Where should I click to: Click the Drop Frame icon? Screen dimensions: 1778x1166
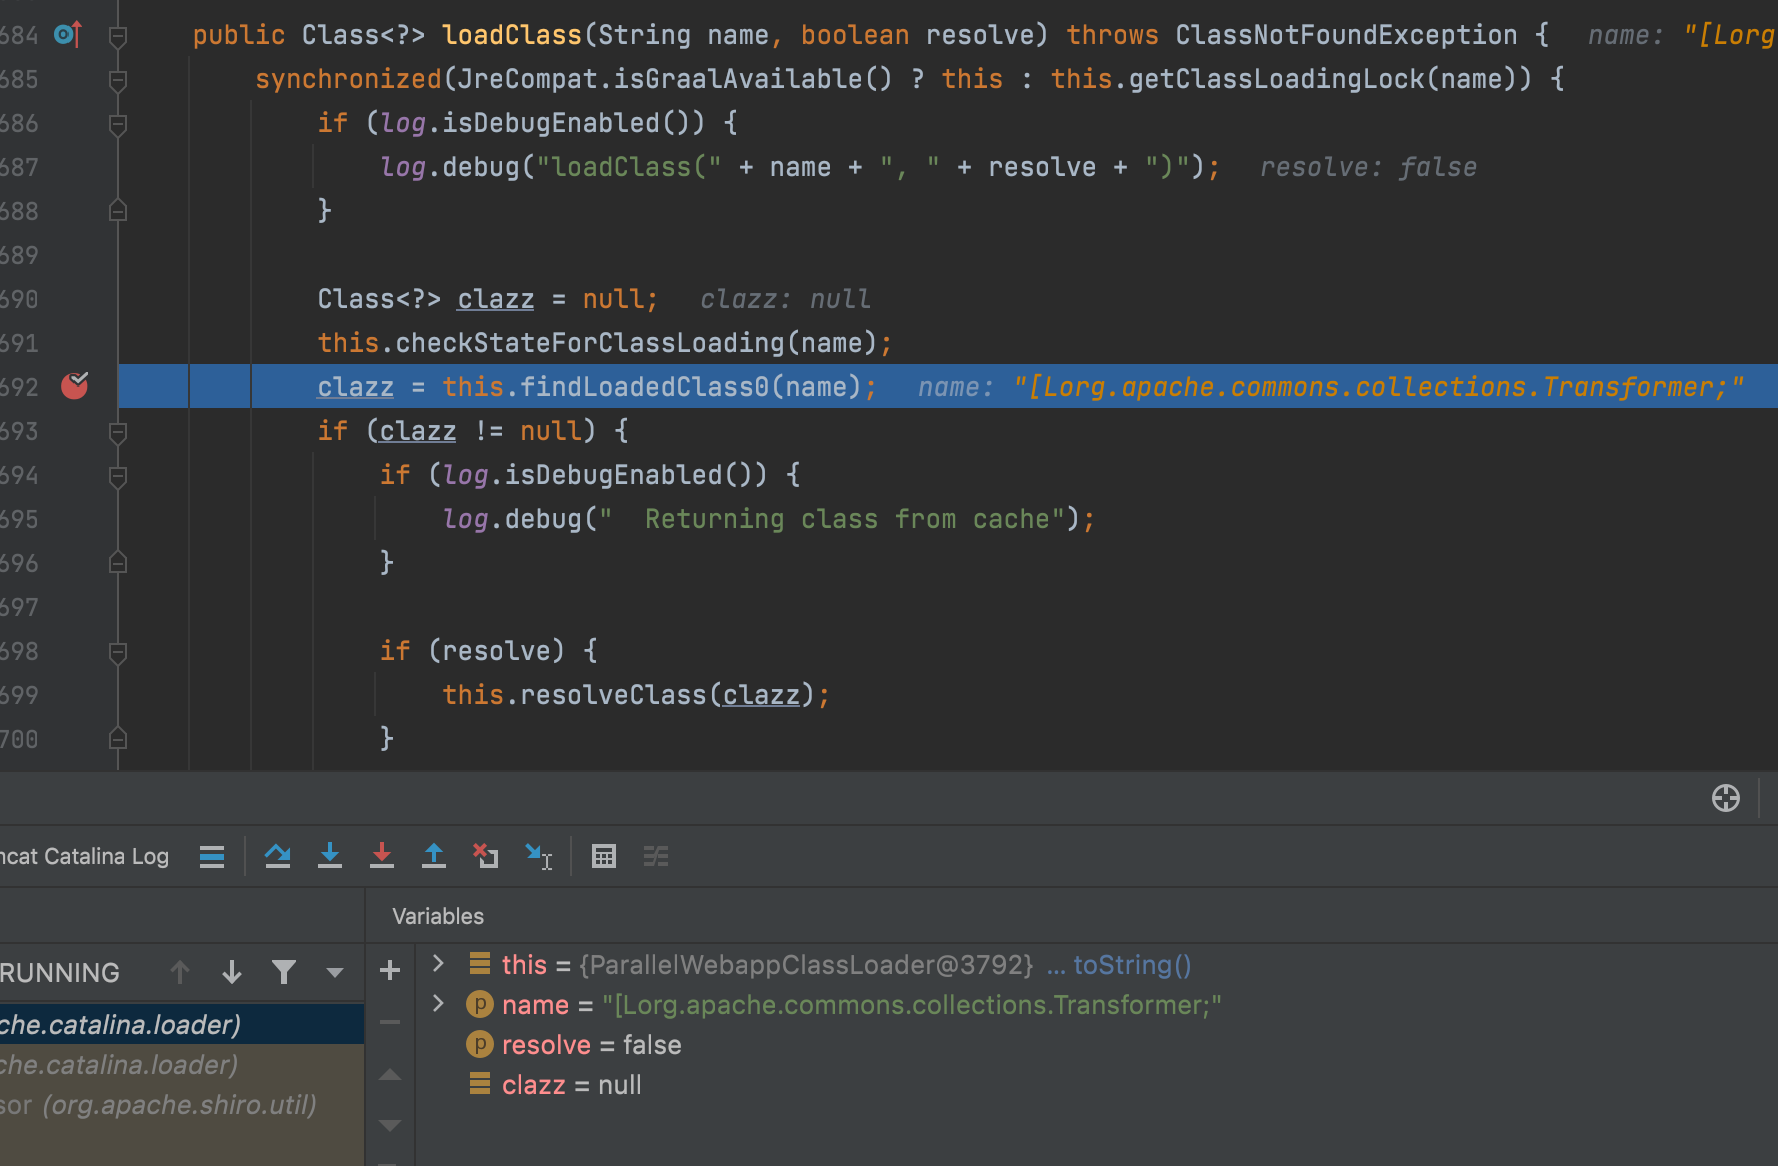tap(486, 856)
